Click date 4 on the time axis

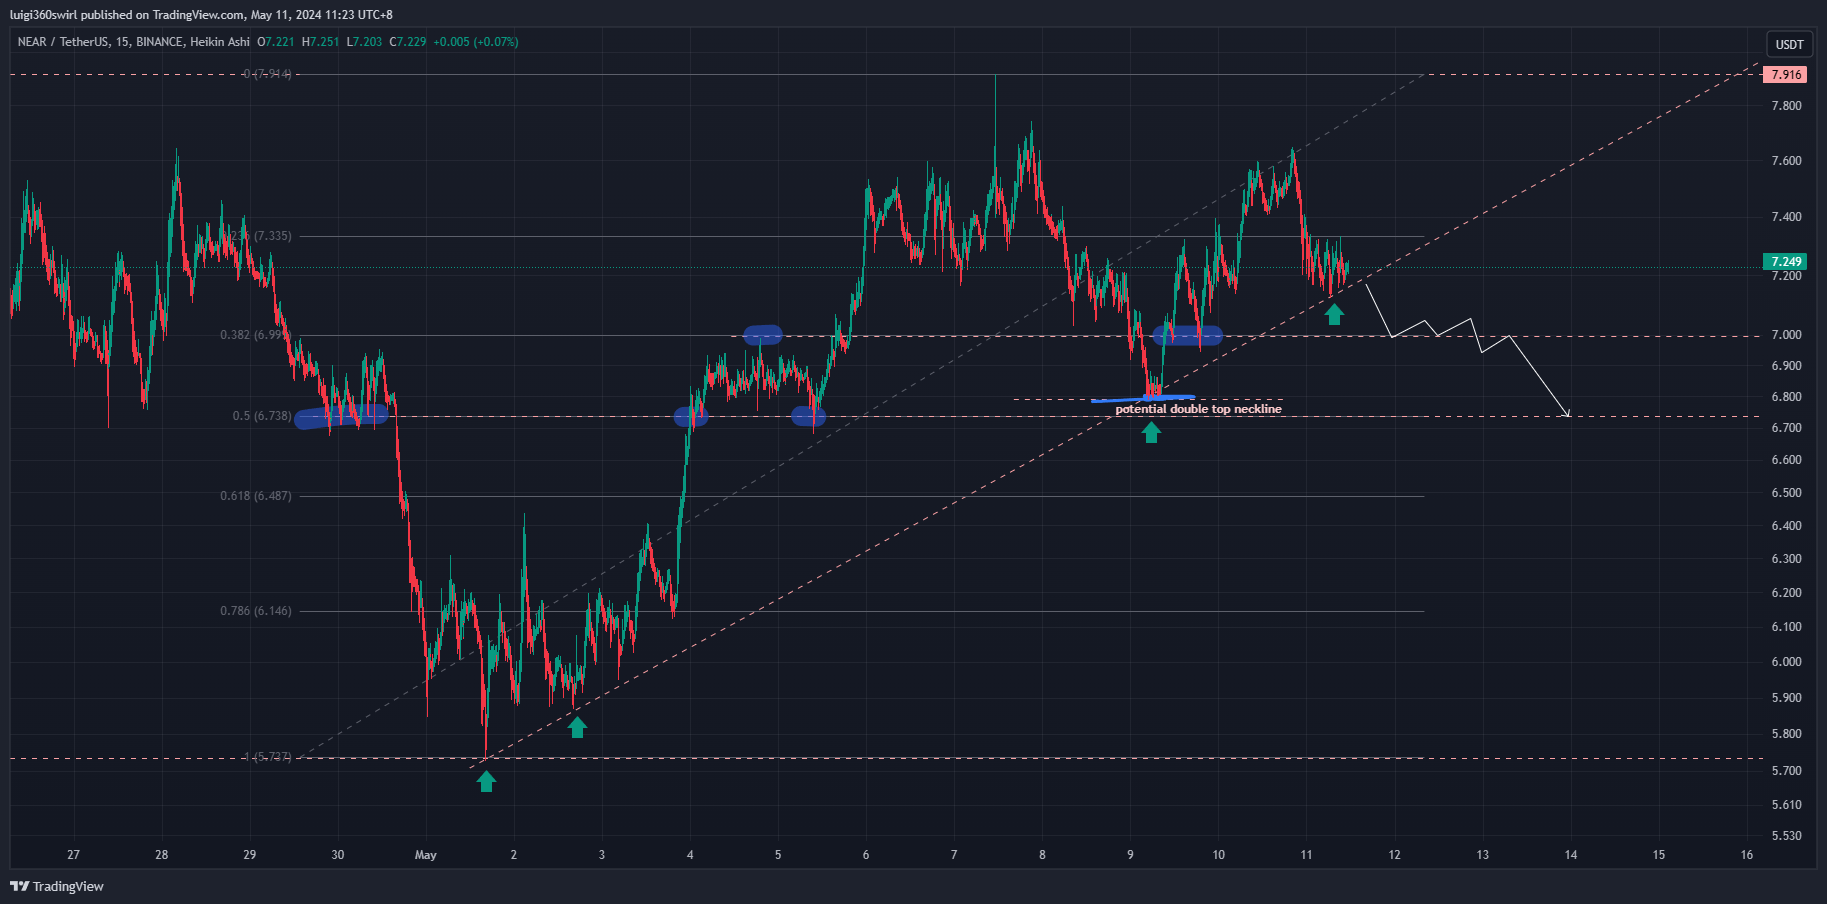click(x=690, y=855)
